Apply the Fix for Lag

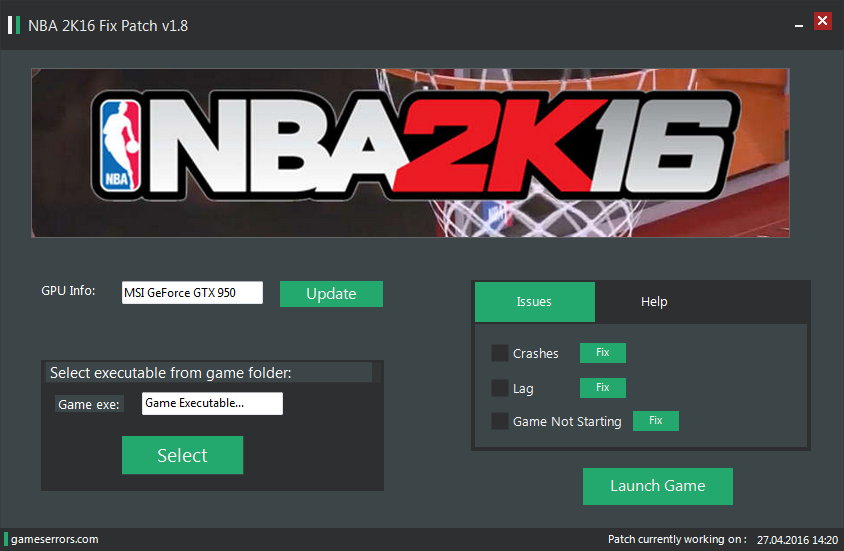click(603, 388)
